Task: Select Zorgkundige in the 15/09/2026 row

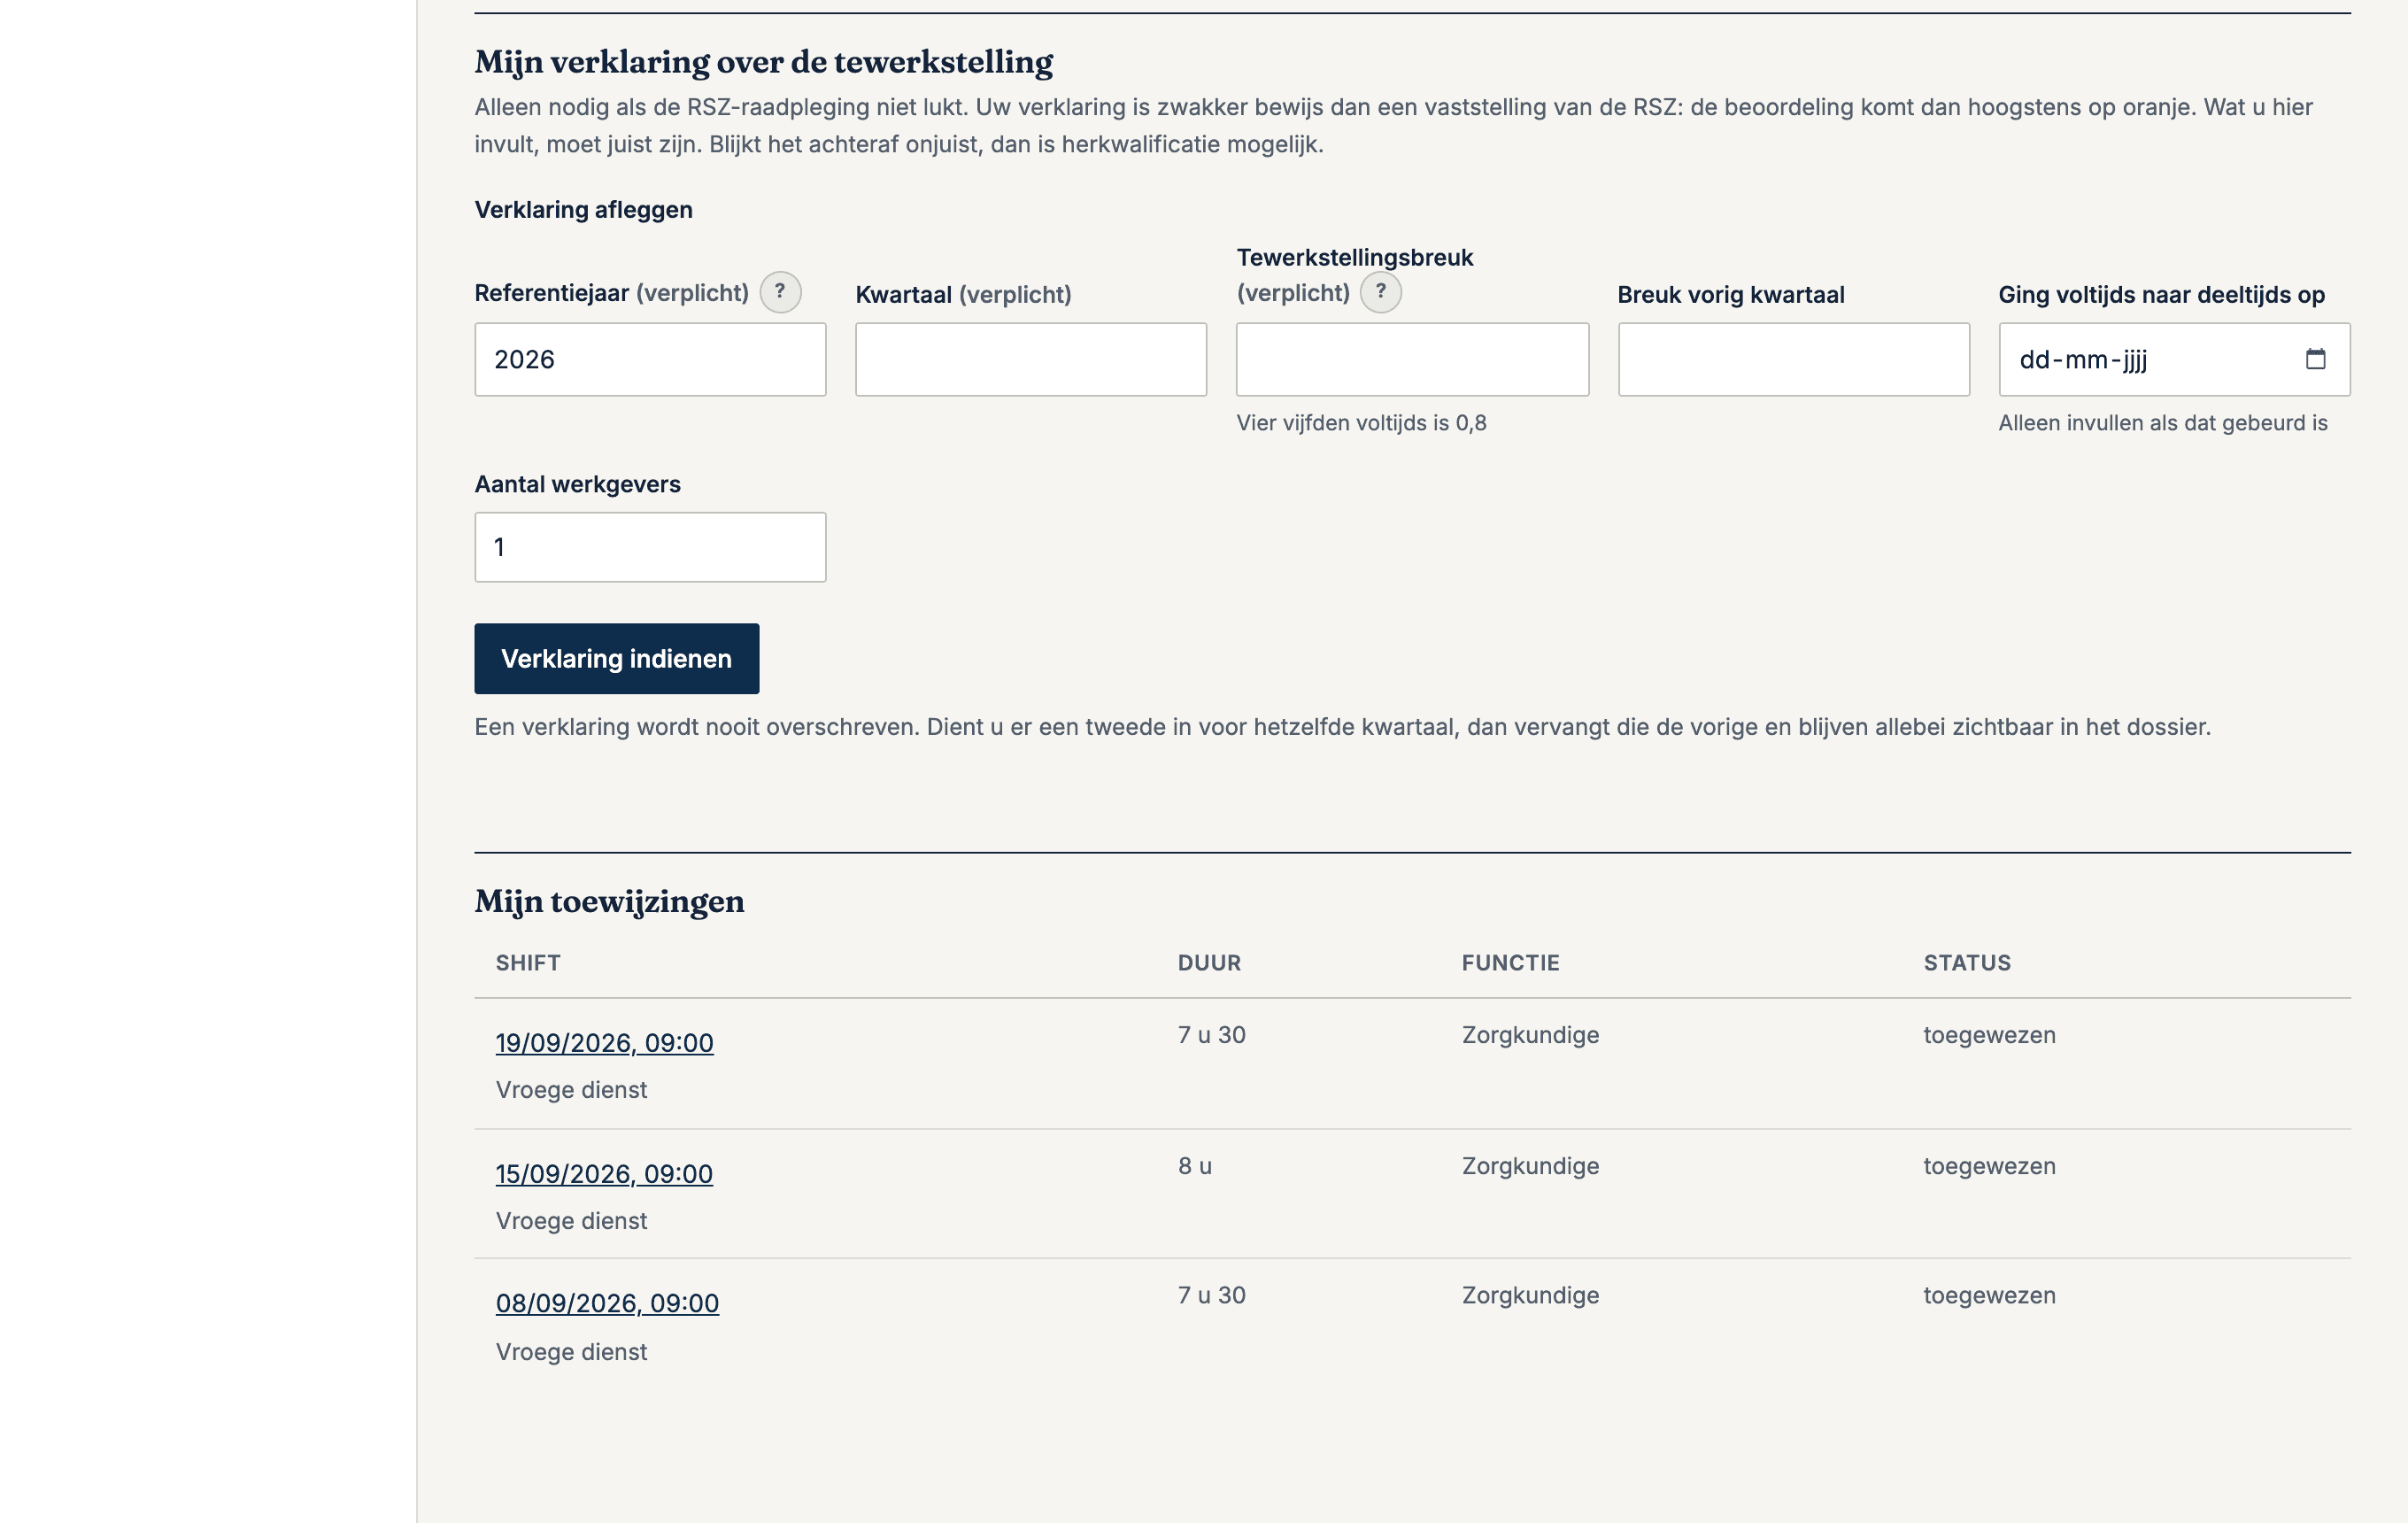Action: (1530, 1166)
